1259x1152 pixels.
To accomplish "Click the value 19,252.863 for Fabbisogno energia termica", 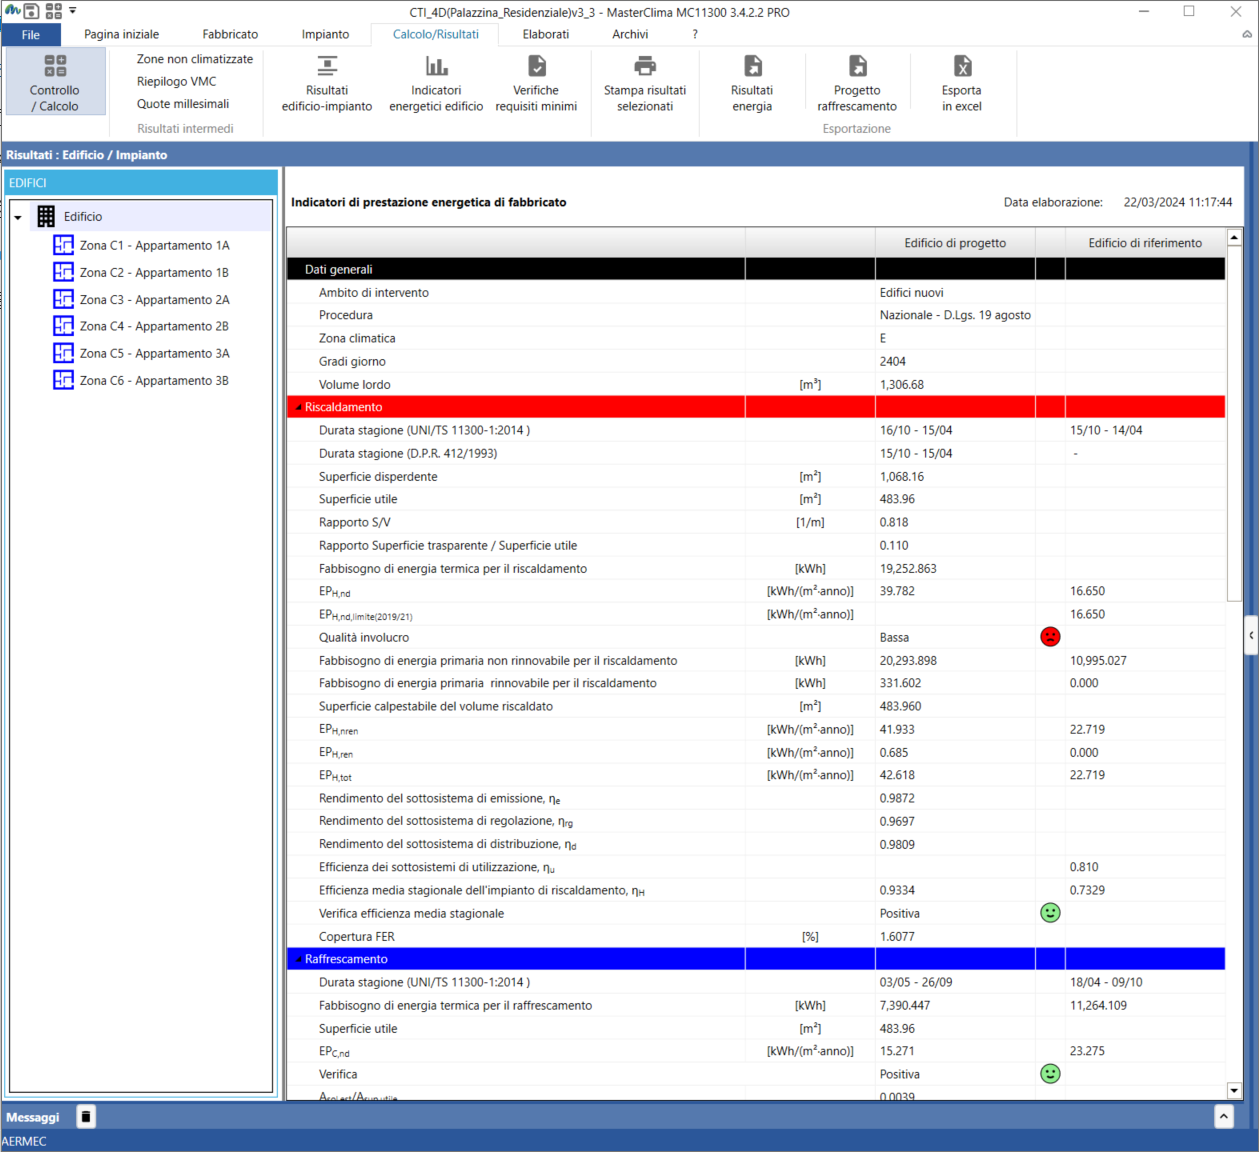I will (x=908, y=568).
